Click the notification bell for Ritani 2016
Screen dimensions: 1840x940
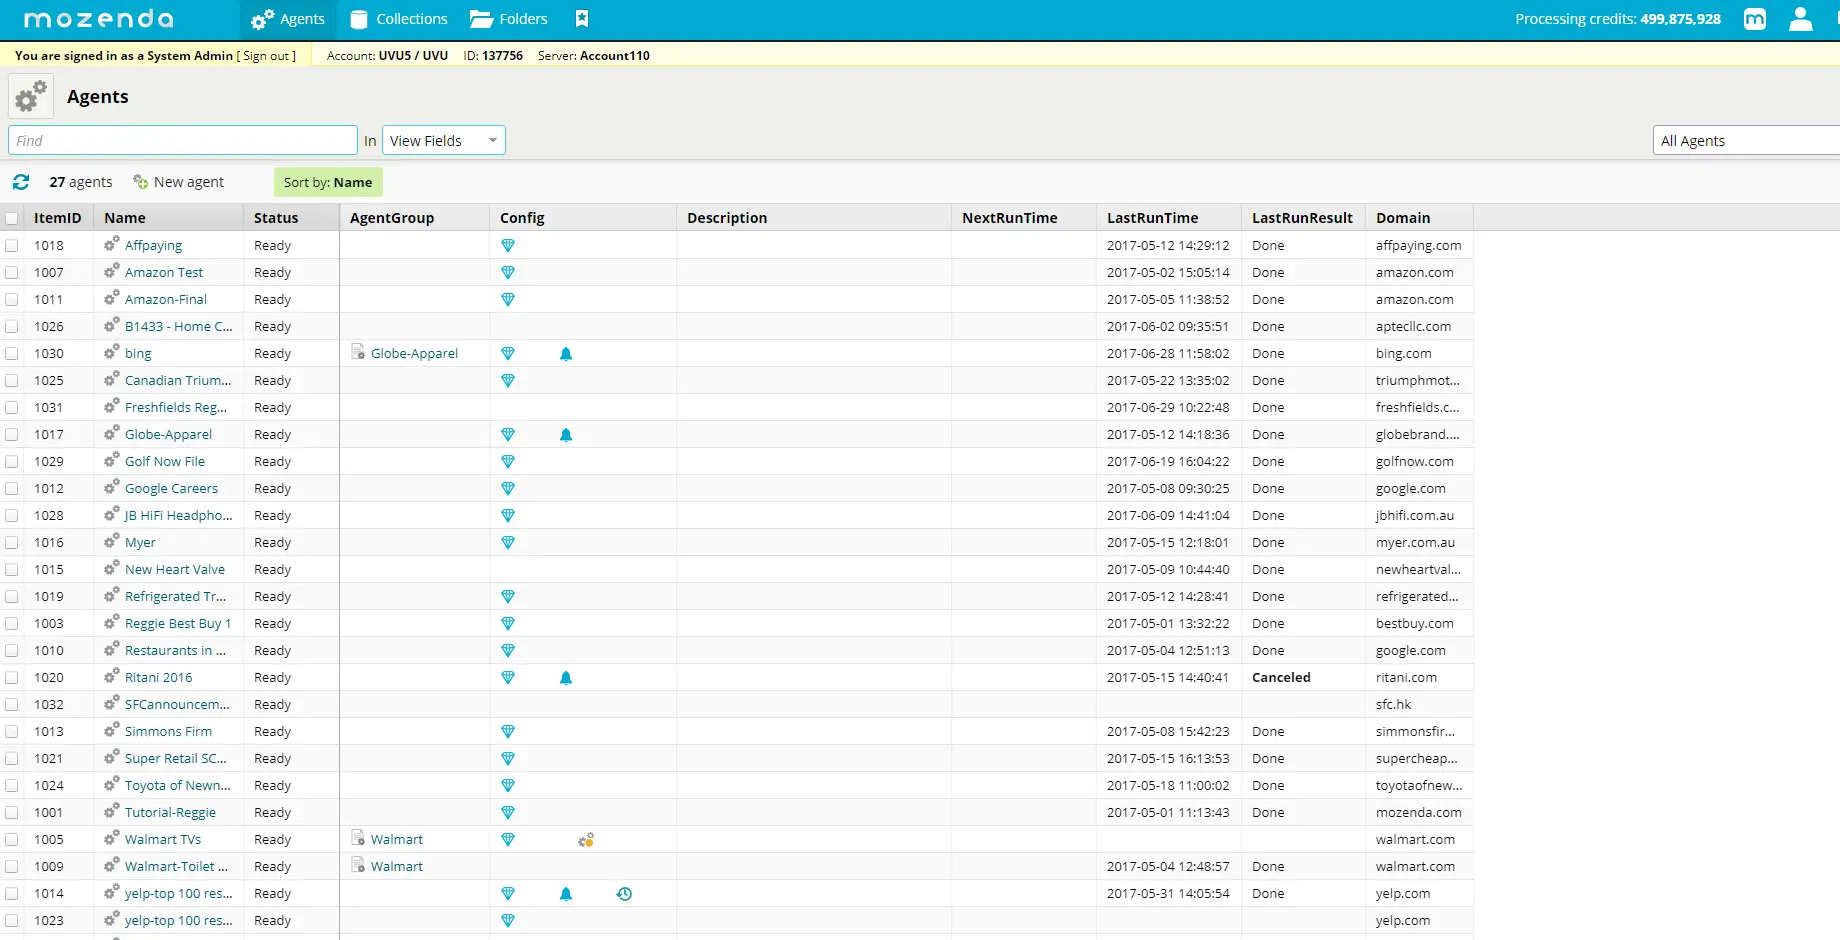tap(566, 678)
